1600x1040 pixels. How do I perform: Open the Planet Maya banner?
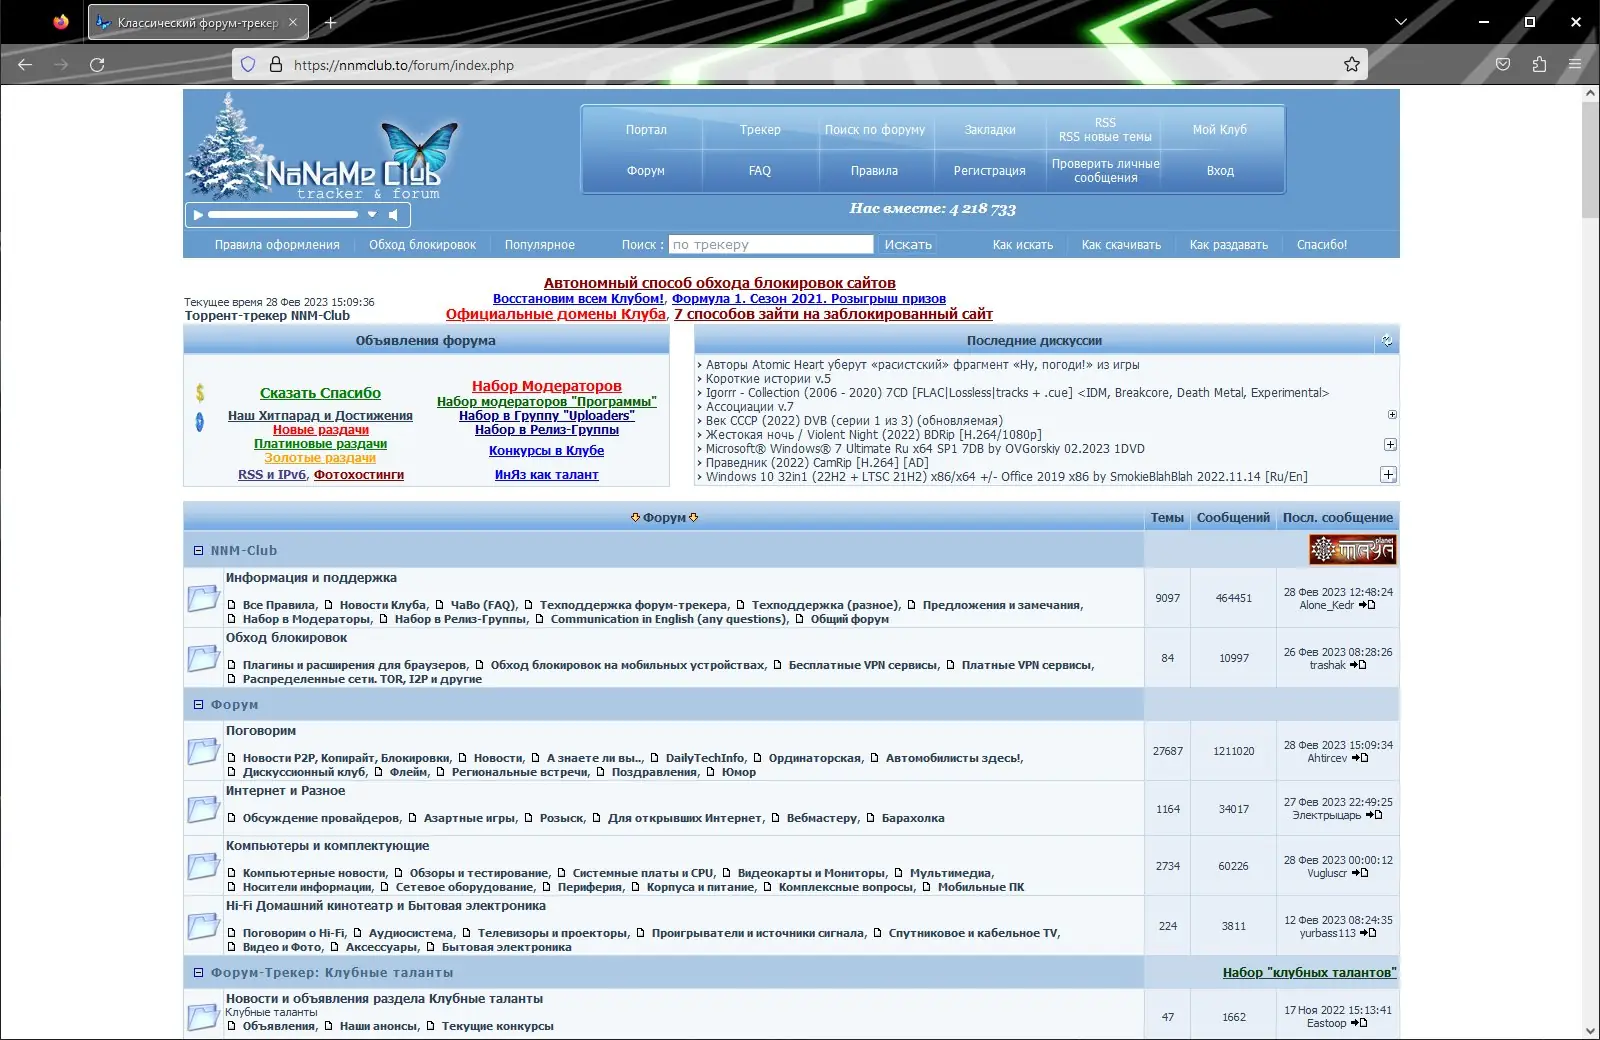(1352, 549)
